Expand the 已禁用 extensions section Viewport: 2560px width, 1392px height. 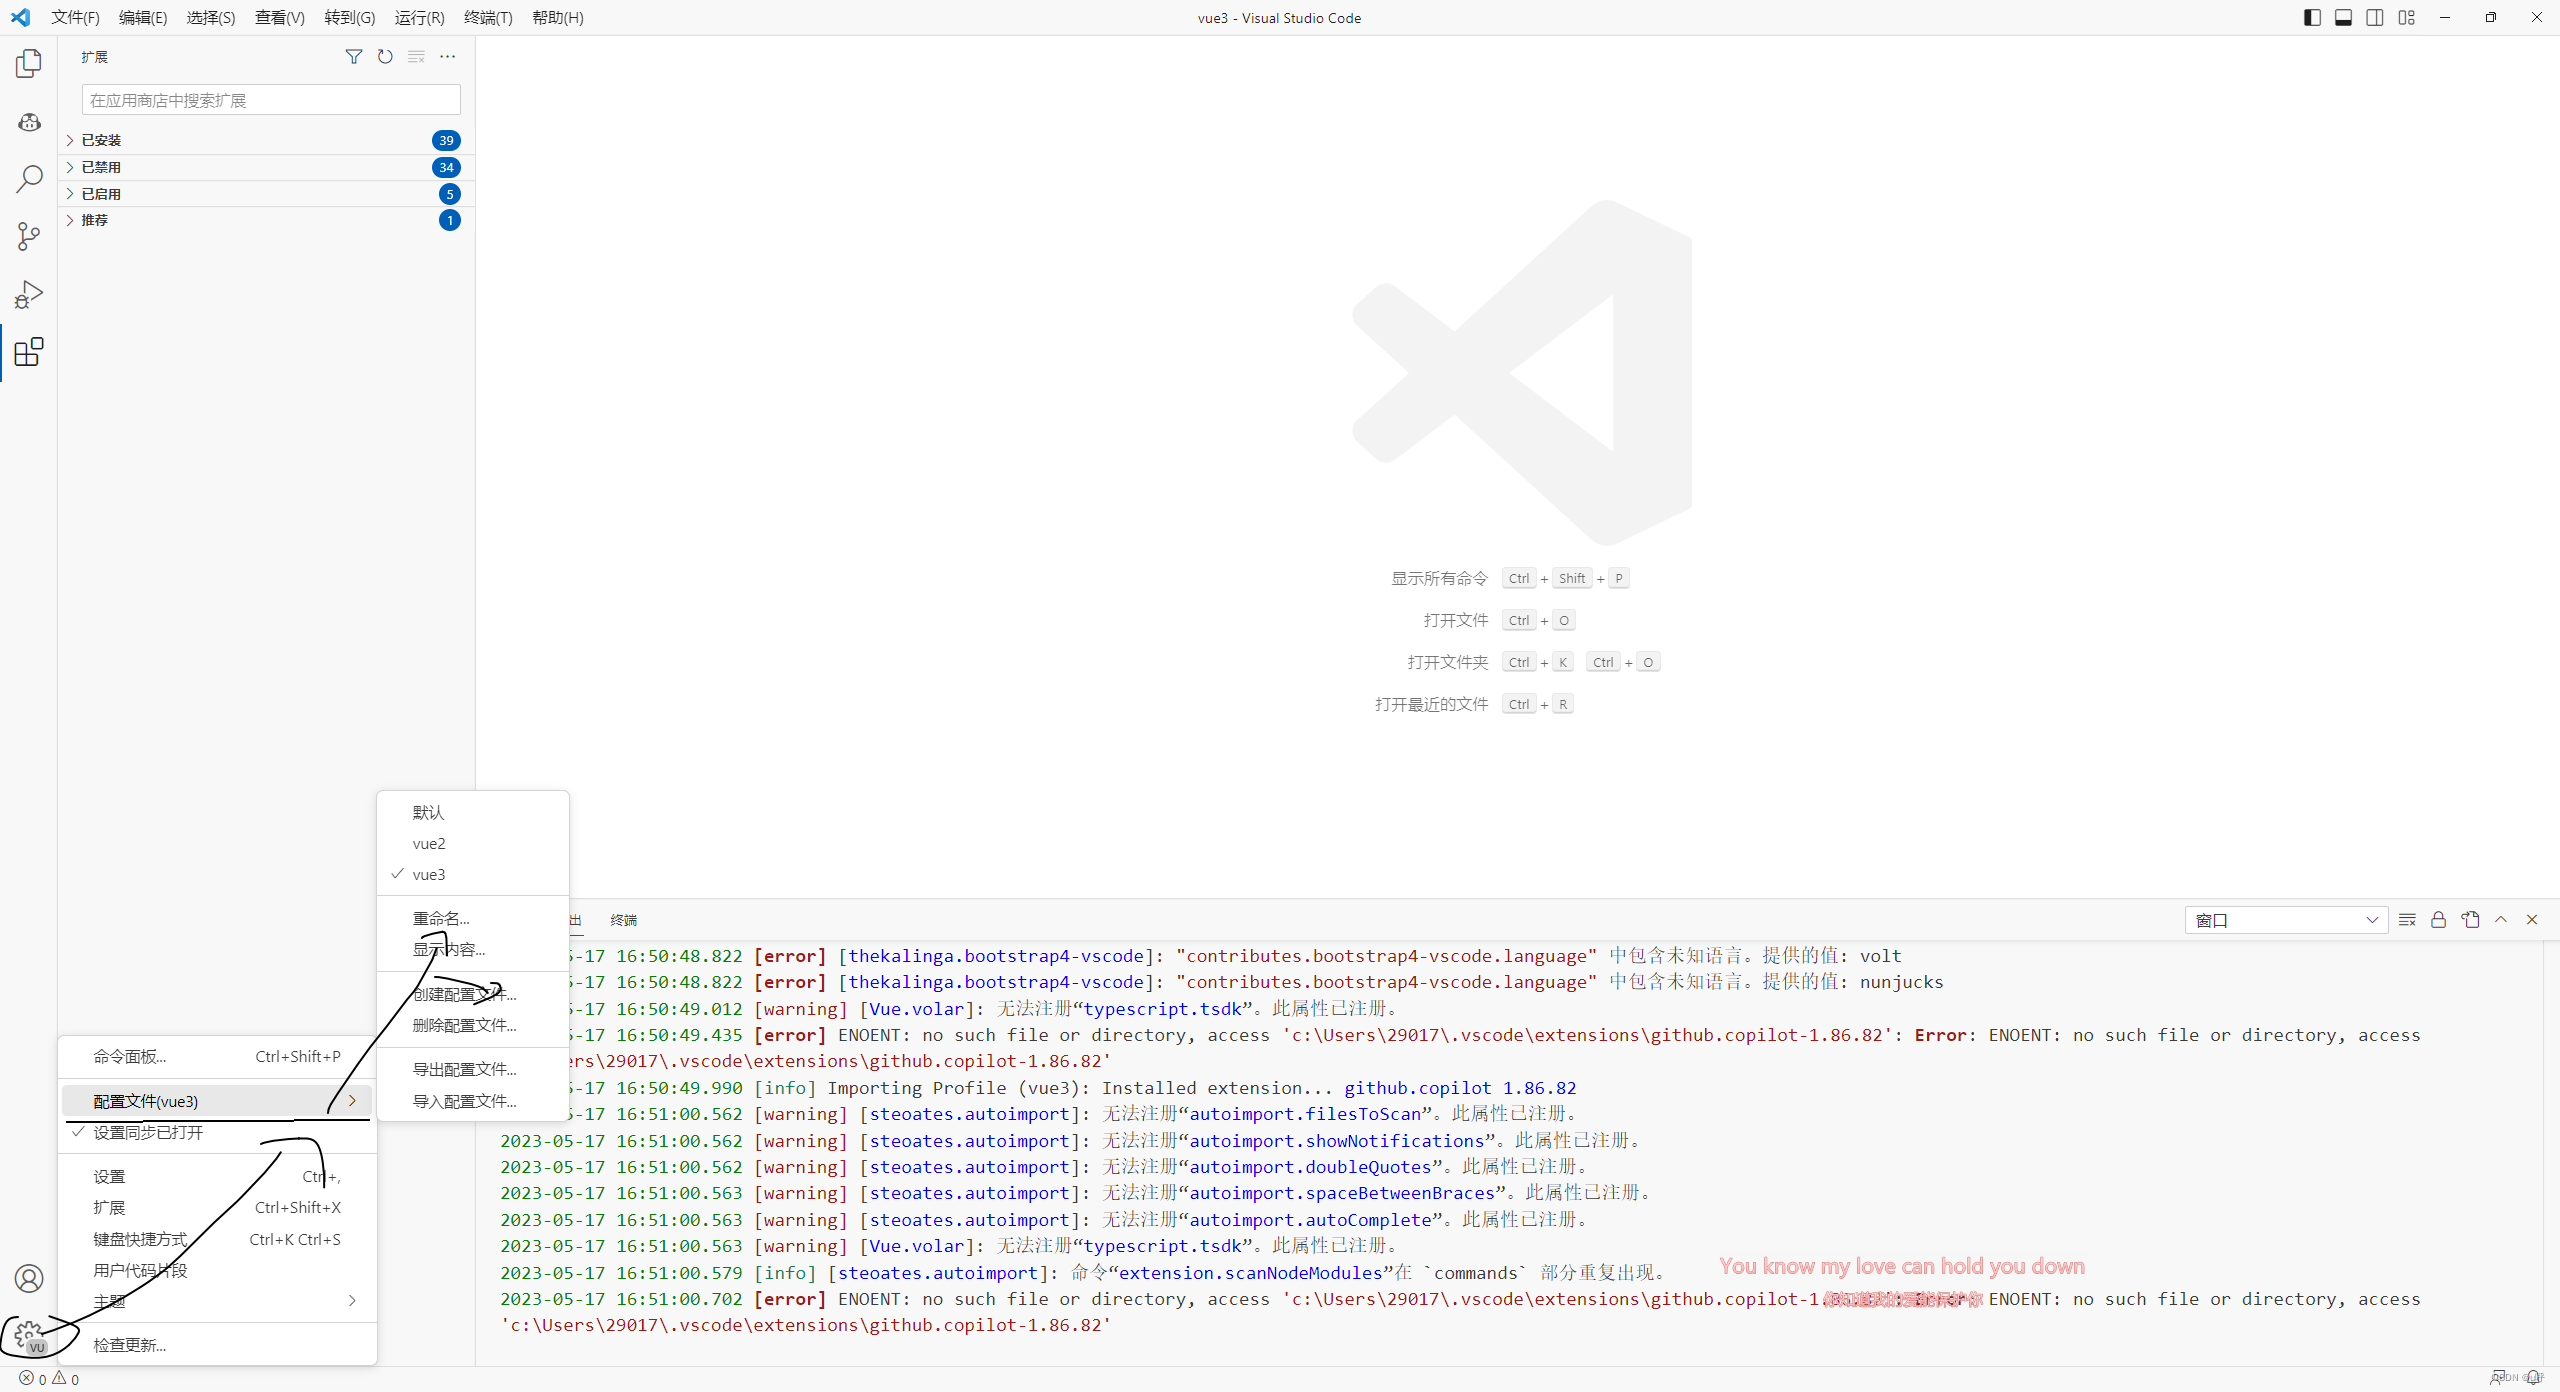(x=101, y=167)
